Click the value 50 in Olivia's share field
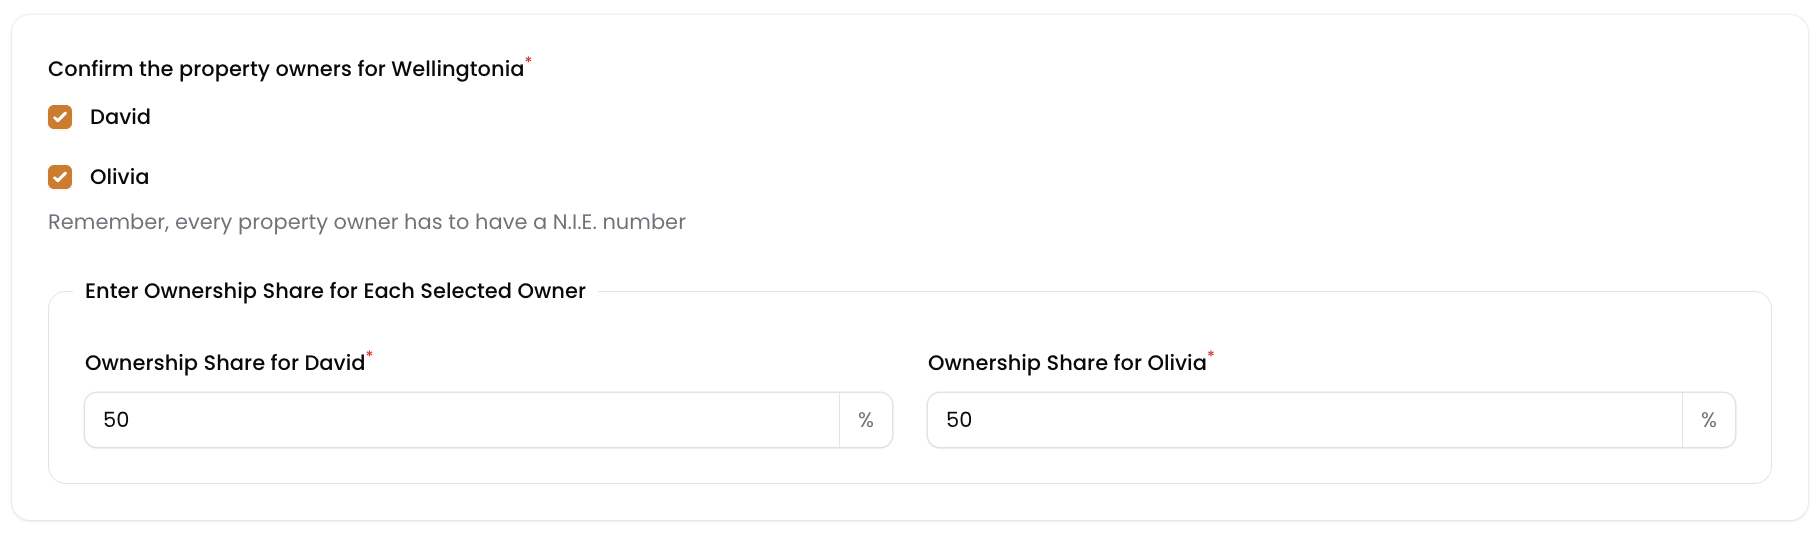Image resolution: width=1820 pixels, height=534 pixels. 959,420
